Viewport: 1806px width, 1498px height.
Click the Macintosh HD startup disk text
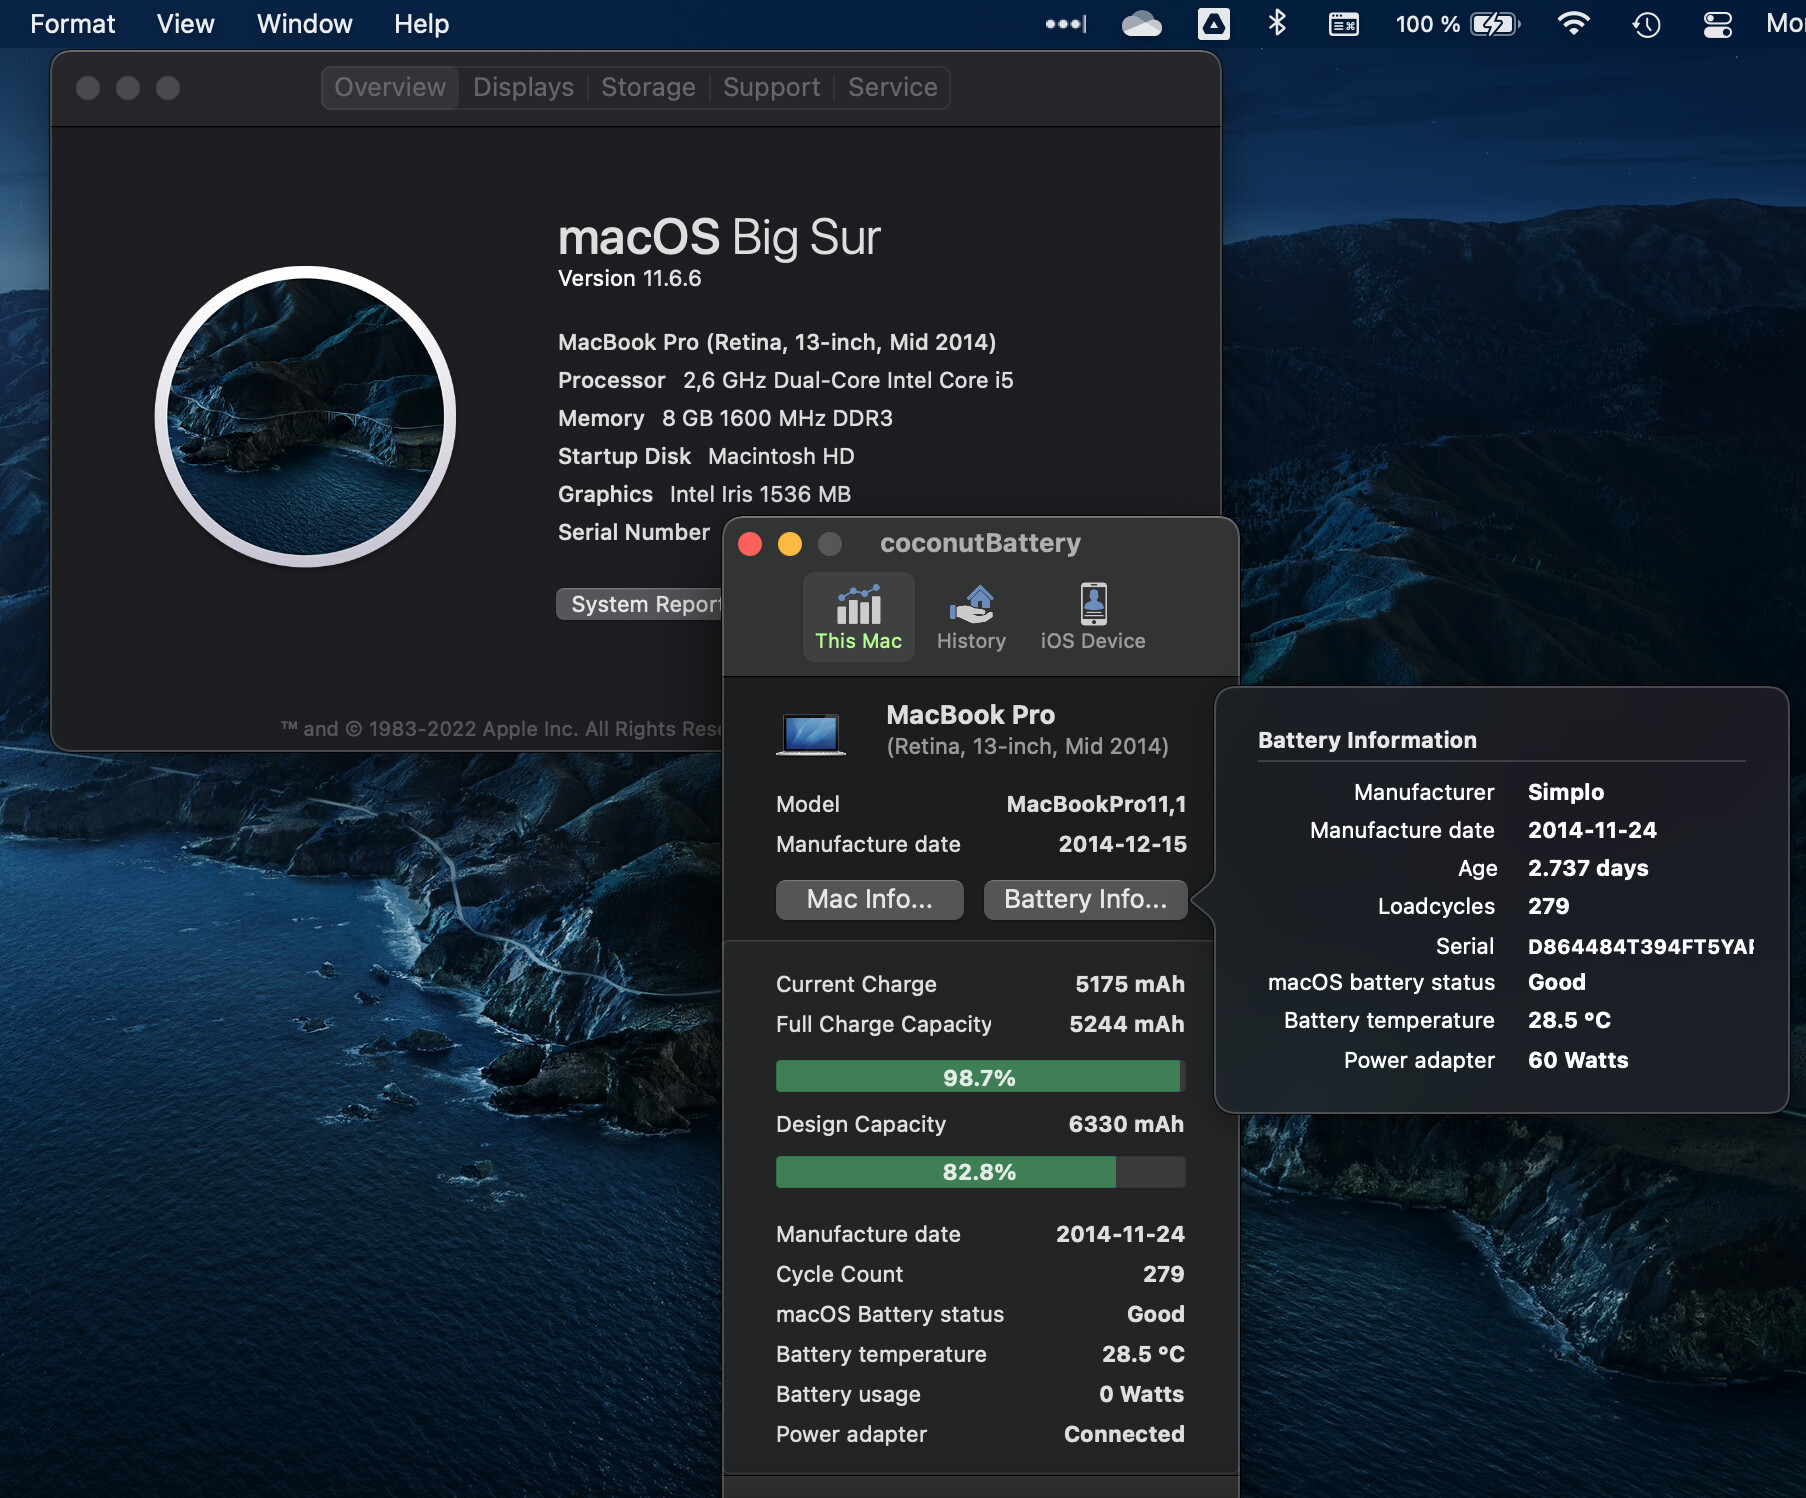click(781, 456)
